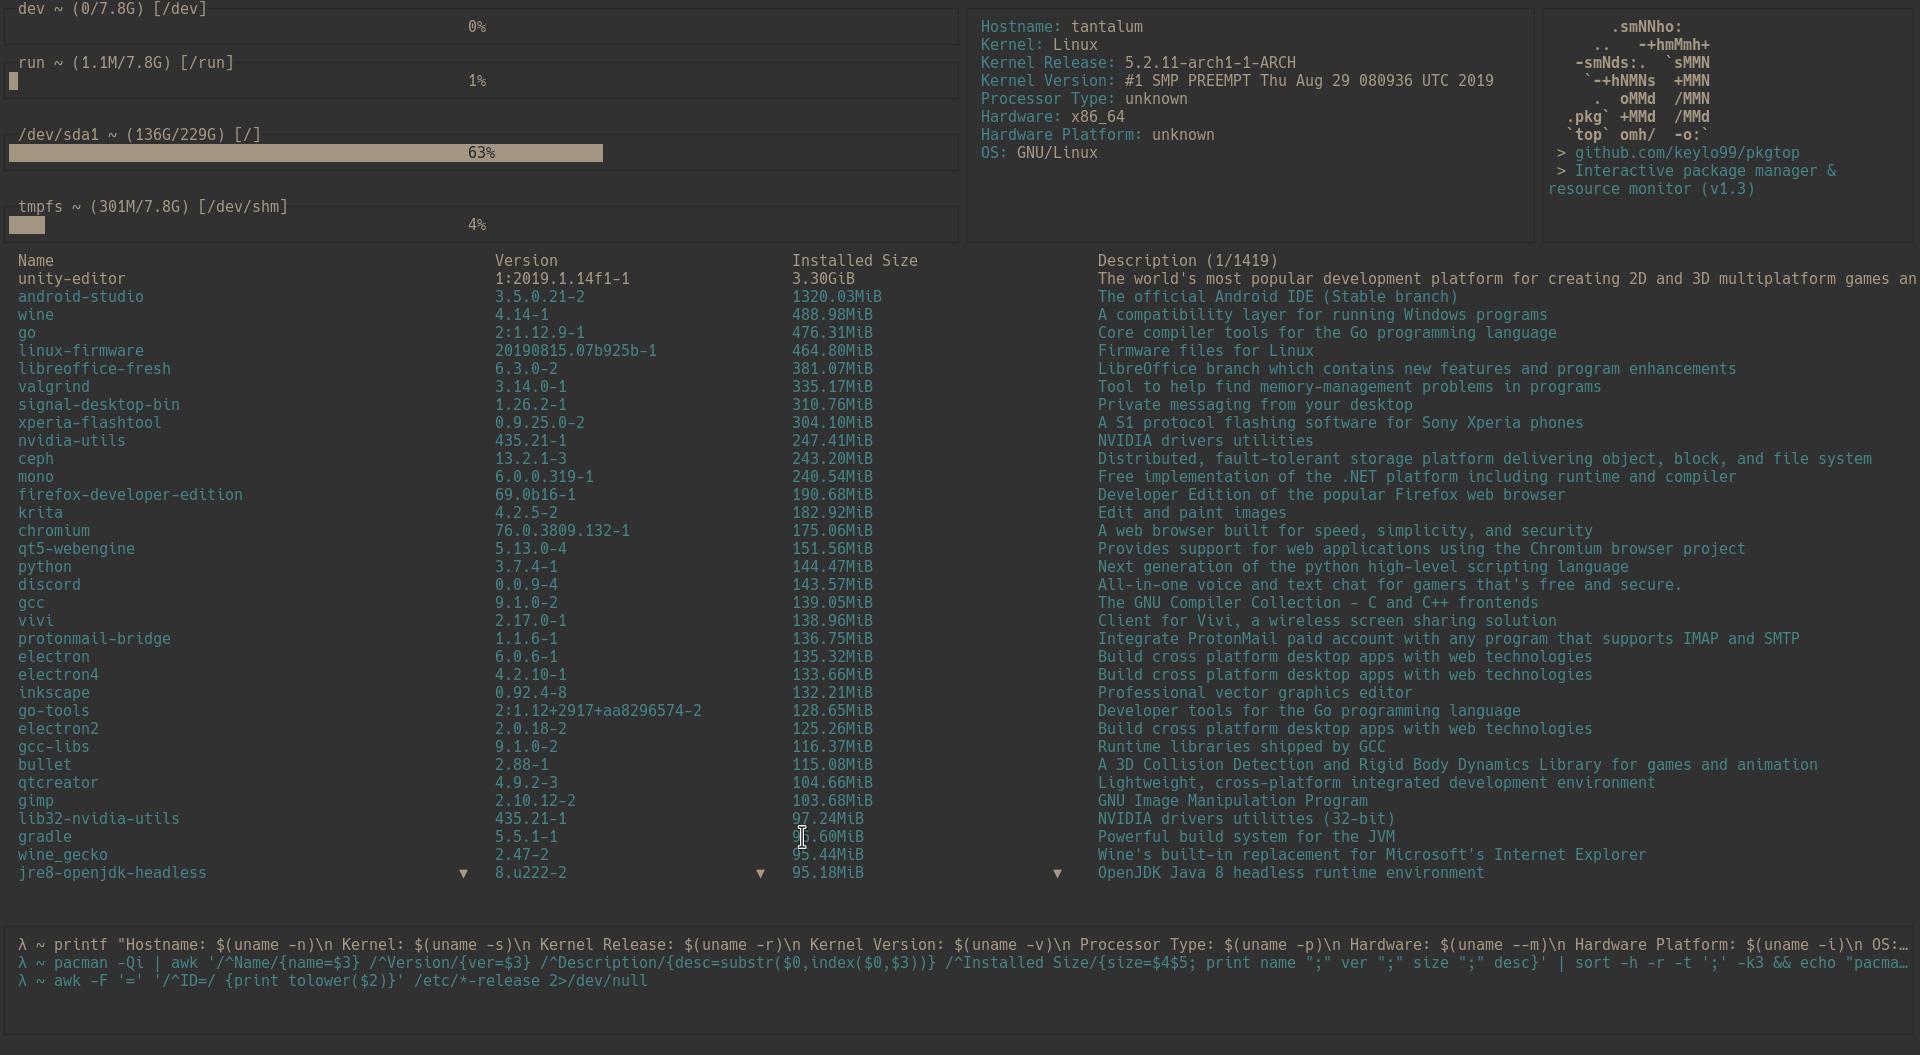Select the bullet package
Viewport: 1920px width, 1055px height.
point(45,765)
